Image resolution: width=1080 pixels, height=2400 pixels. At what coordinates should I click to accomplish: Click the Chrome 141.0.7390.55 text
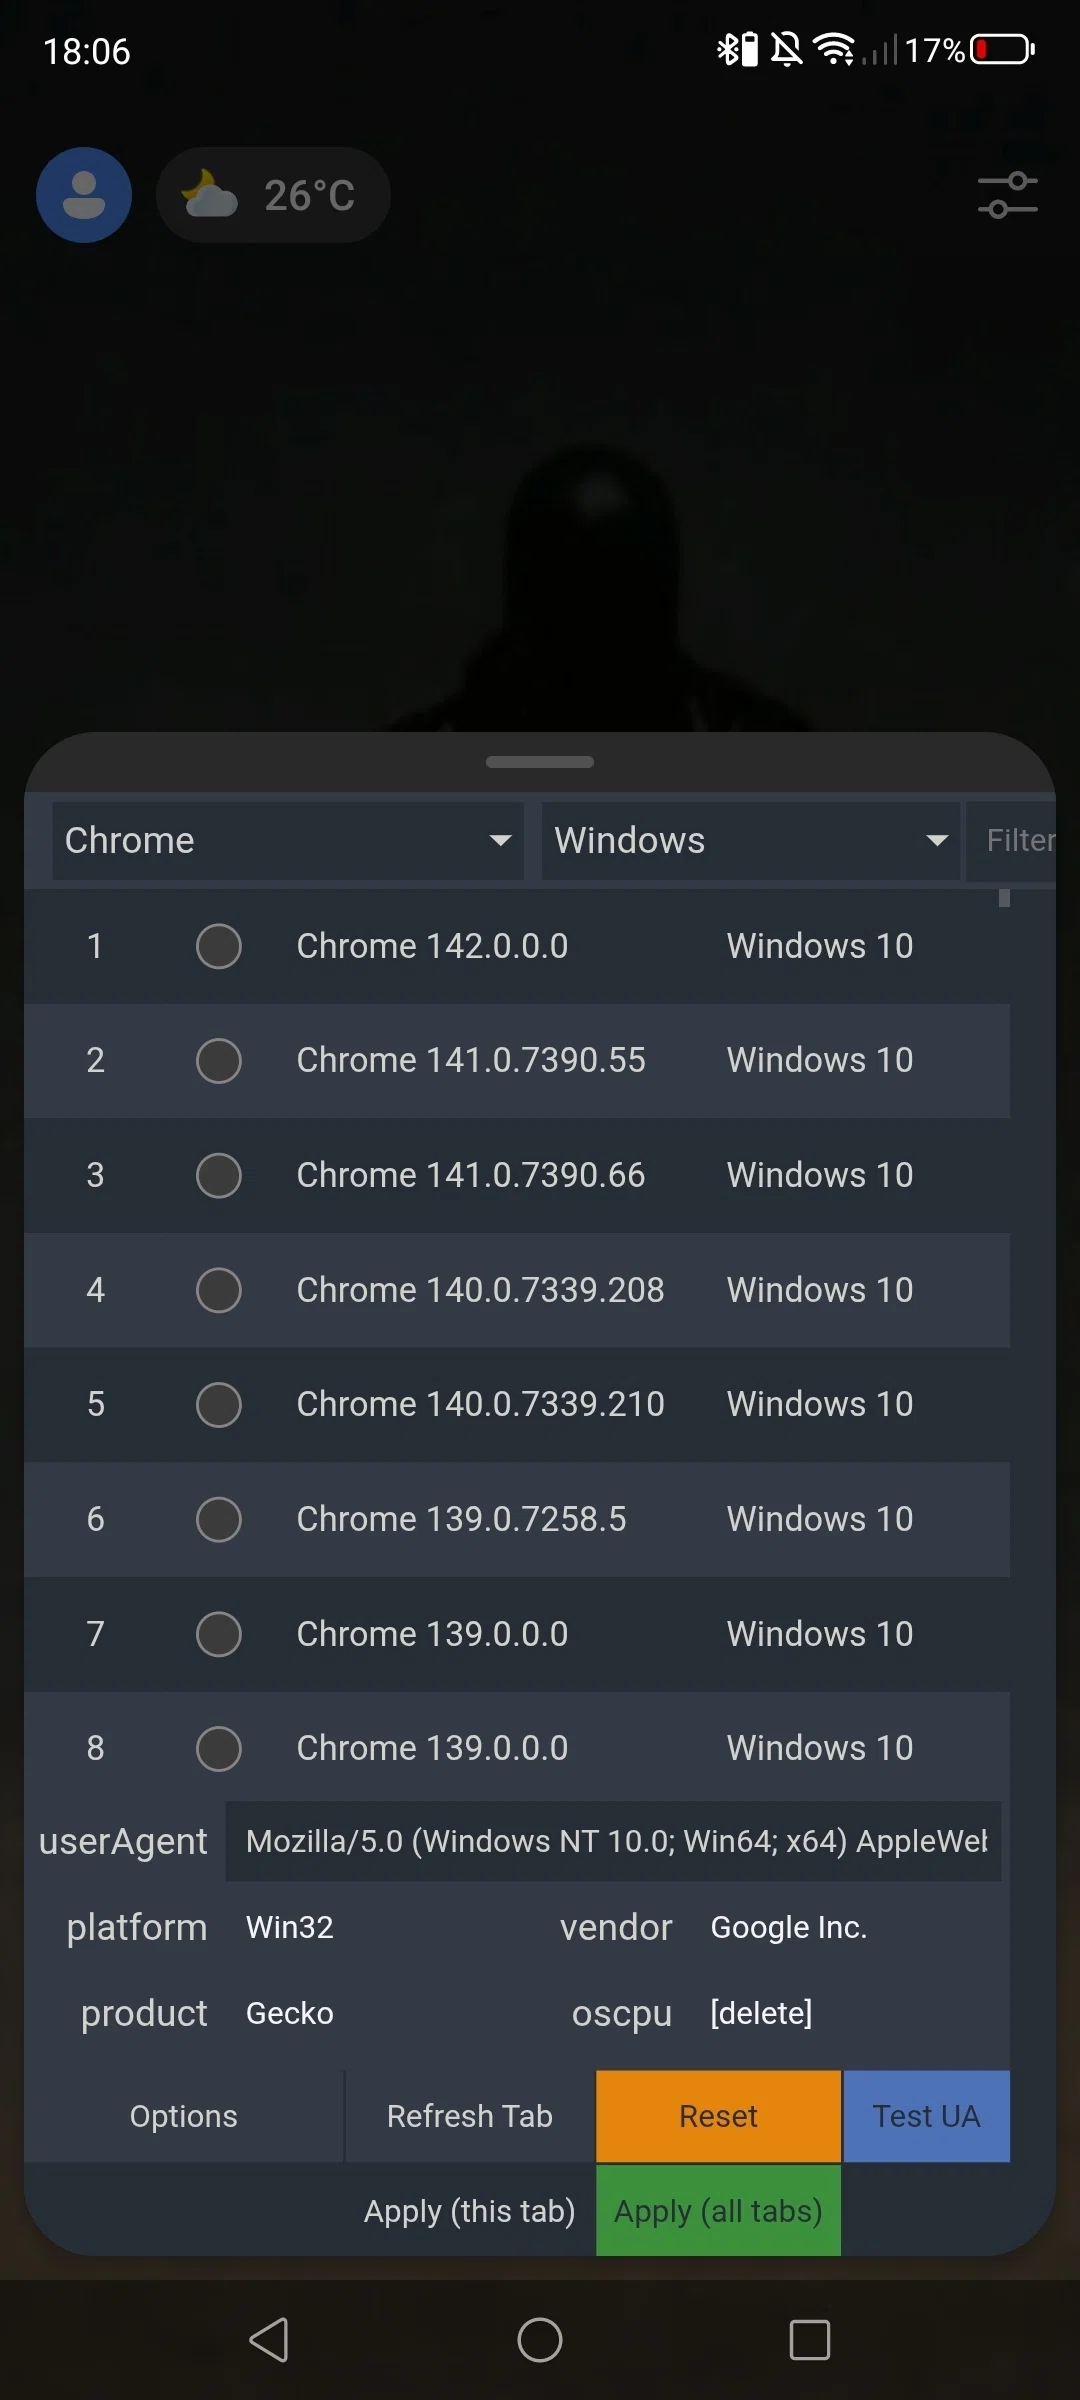point(471,1060)
